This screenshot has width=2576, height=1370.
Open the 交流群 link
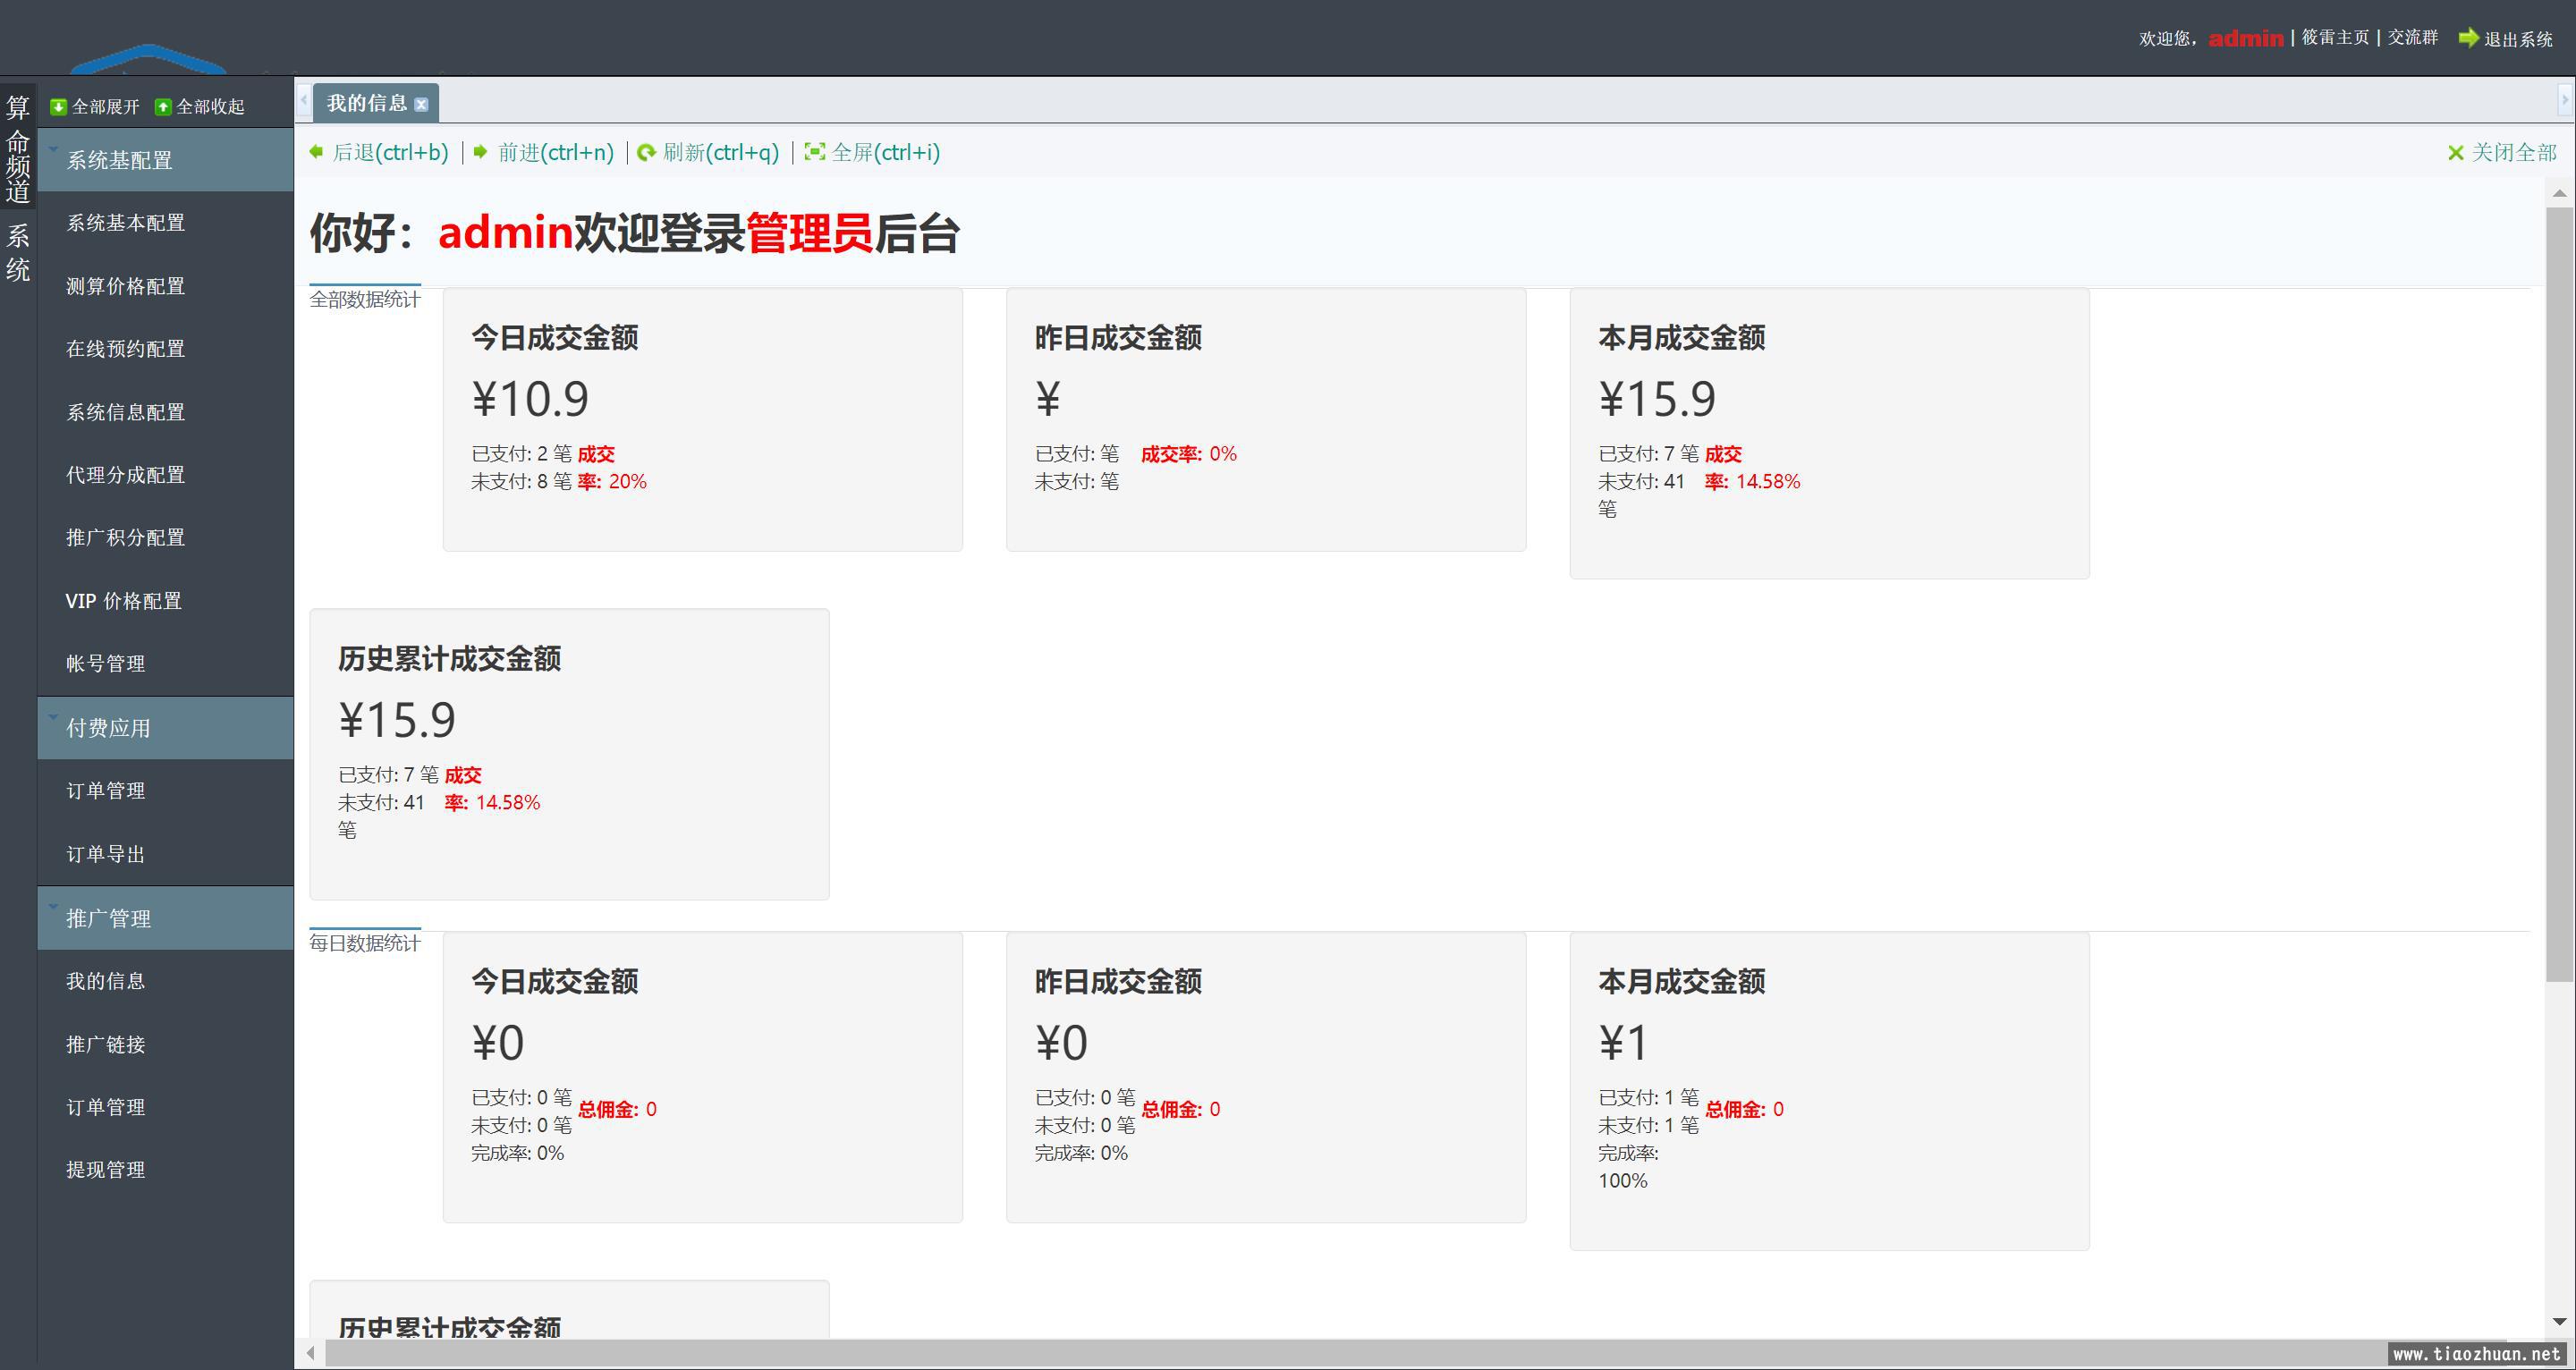pos(2413,37)
